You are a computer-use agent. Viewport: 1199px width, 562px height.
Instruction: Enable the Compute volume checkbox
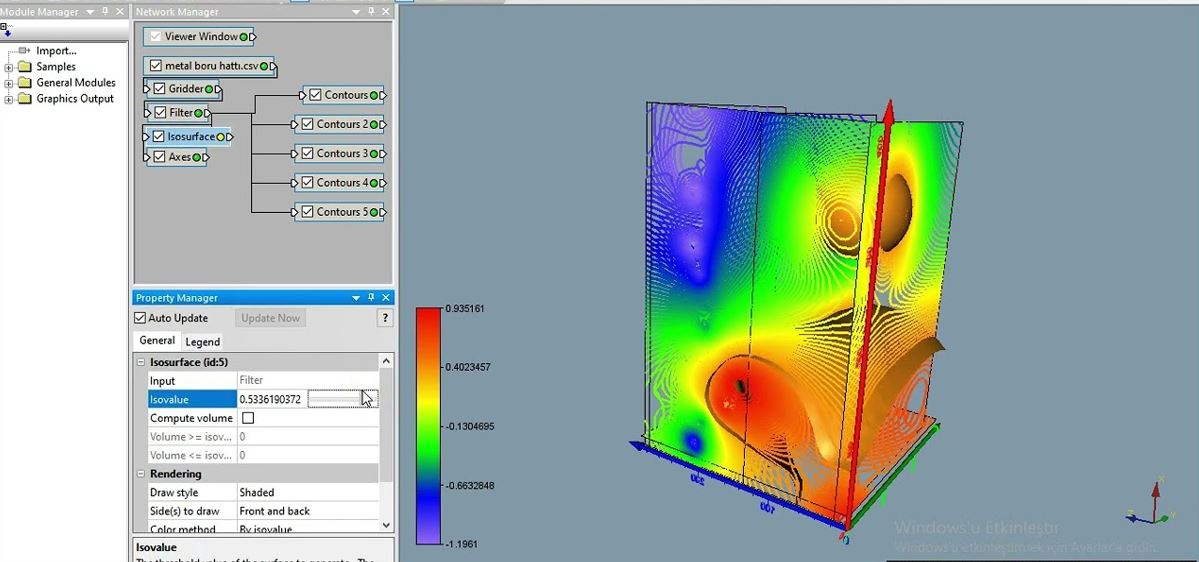(x=248, y=418)
